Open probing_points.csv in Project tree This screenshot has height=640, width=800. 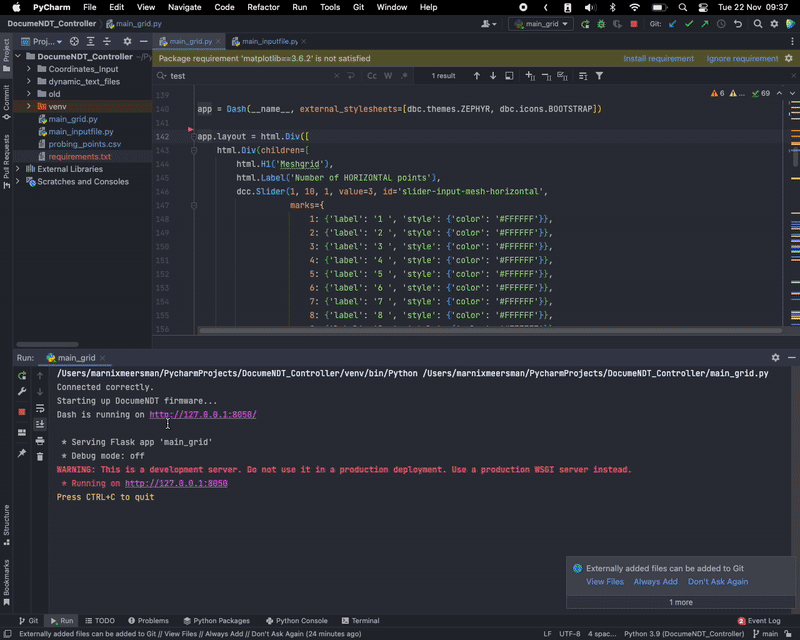point(84,144)
